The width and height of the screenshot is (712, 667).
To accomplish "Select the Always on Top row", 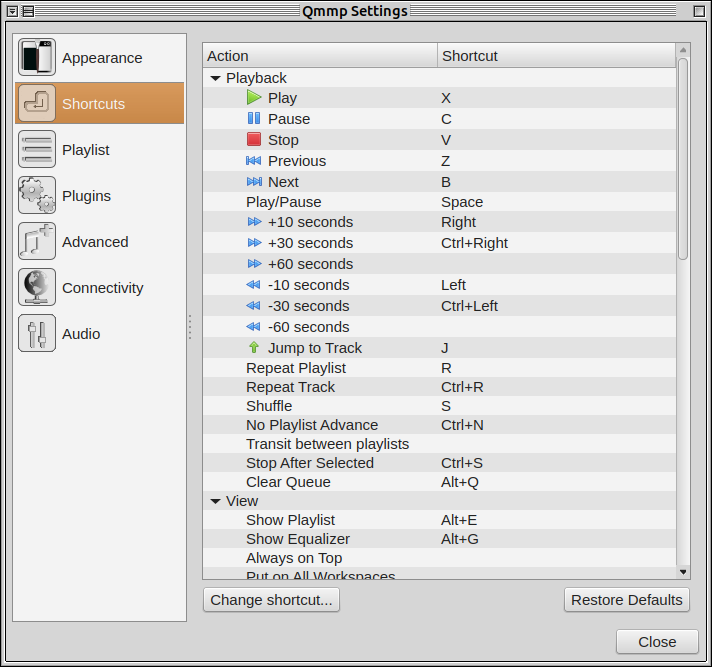I will pos(439,558).
